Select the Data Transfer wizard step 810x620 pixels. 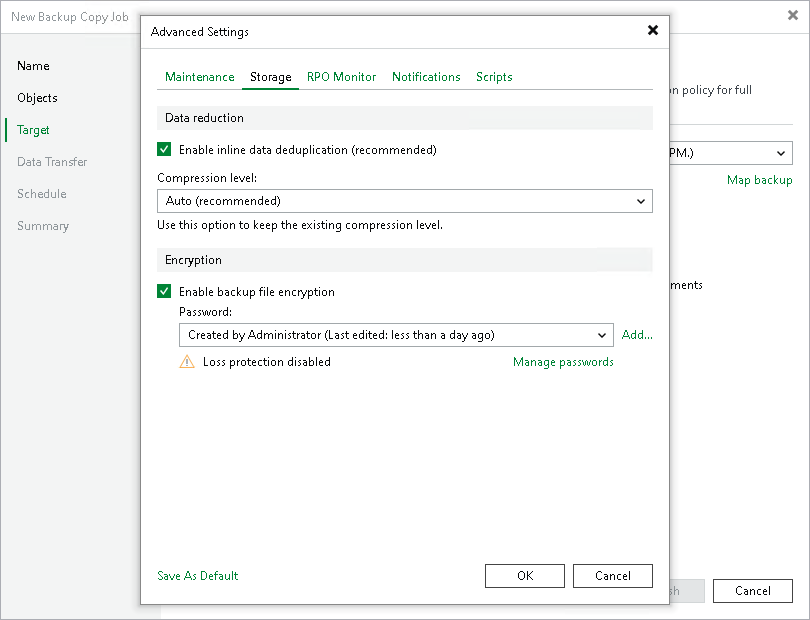point(52,162)
